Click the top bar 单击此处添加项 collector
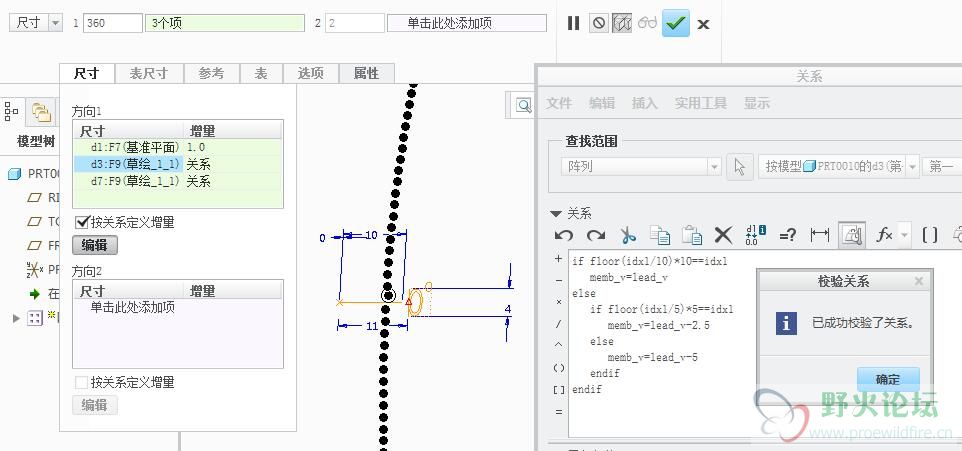Image resolution: width=962 pixels, height=451 pixels. (467, 23)
